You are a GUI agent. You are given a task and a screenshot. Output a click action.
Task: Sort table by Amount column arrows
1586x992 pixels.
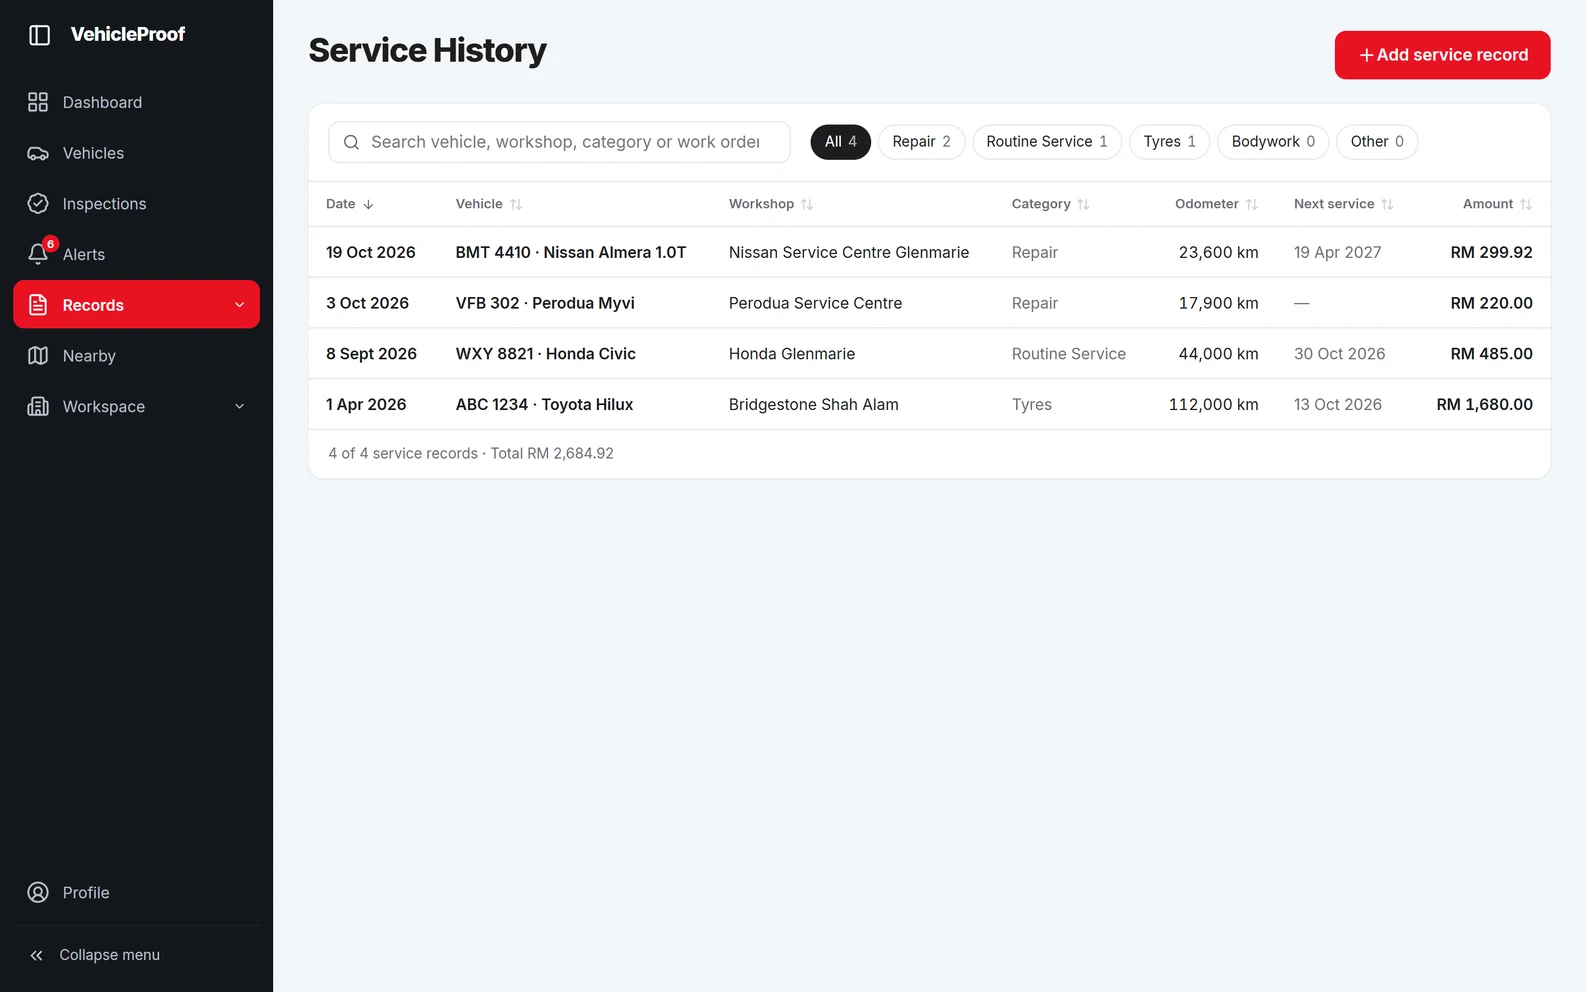click(1526, 204)
